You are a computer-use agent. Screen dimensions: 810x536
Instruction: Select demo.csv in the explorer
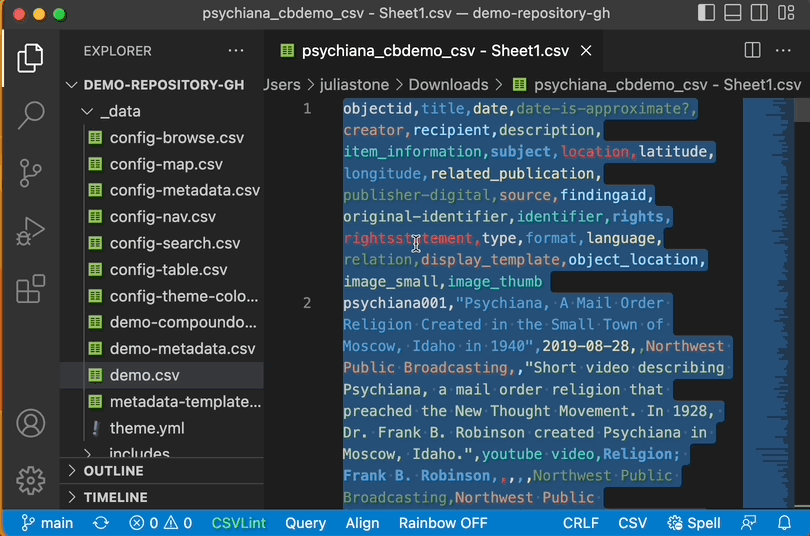(x=162, y=375)
